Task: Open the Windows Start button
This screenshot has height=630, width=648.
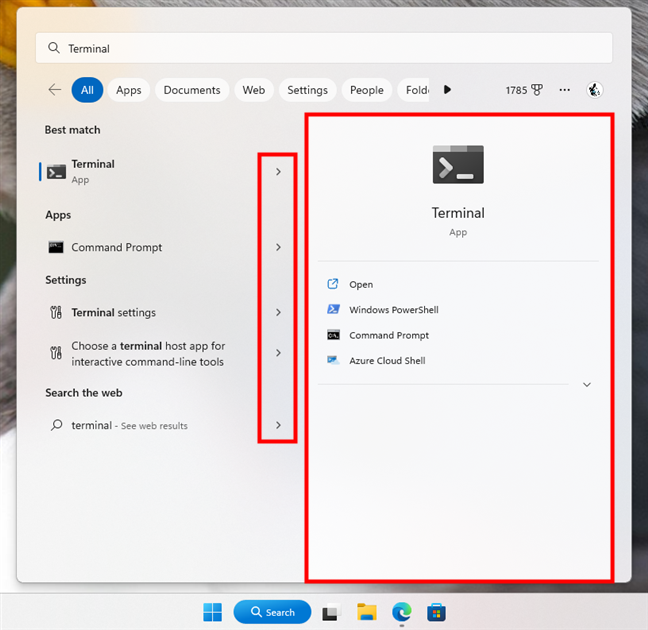Action: pos(212,612)
